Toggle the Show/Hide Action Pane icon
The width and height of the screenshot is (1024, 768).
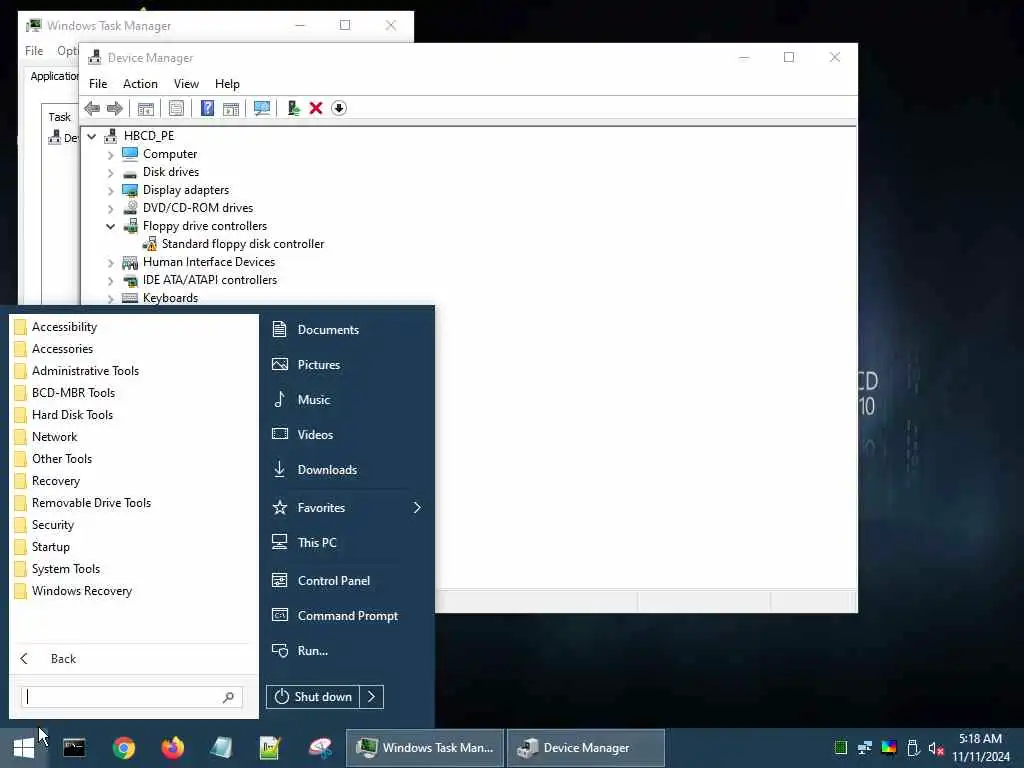pyautogui.click(x=231, y=108)
